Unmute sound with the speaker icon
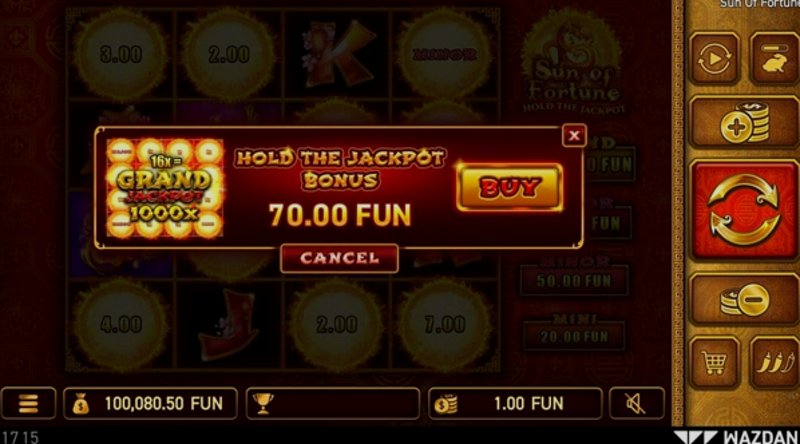This screenshot has height=444, width=800. click(x=637, y=404)
